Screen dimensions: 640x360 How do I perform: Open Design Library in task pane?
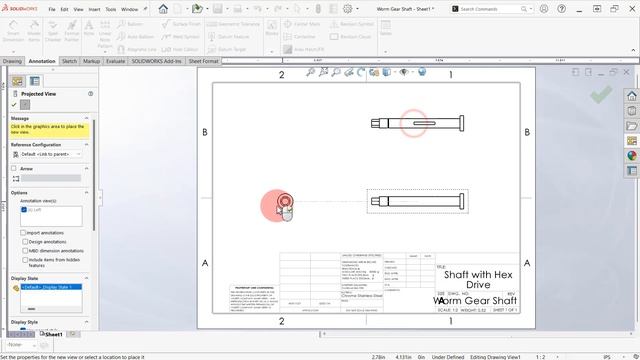[632, 111]
